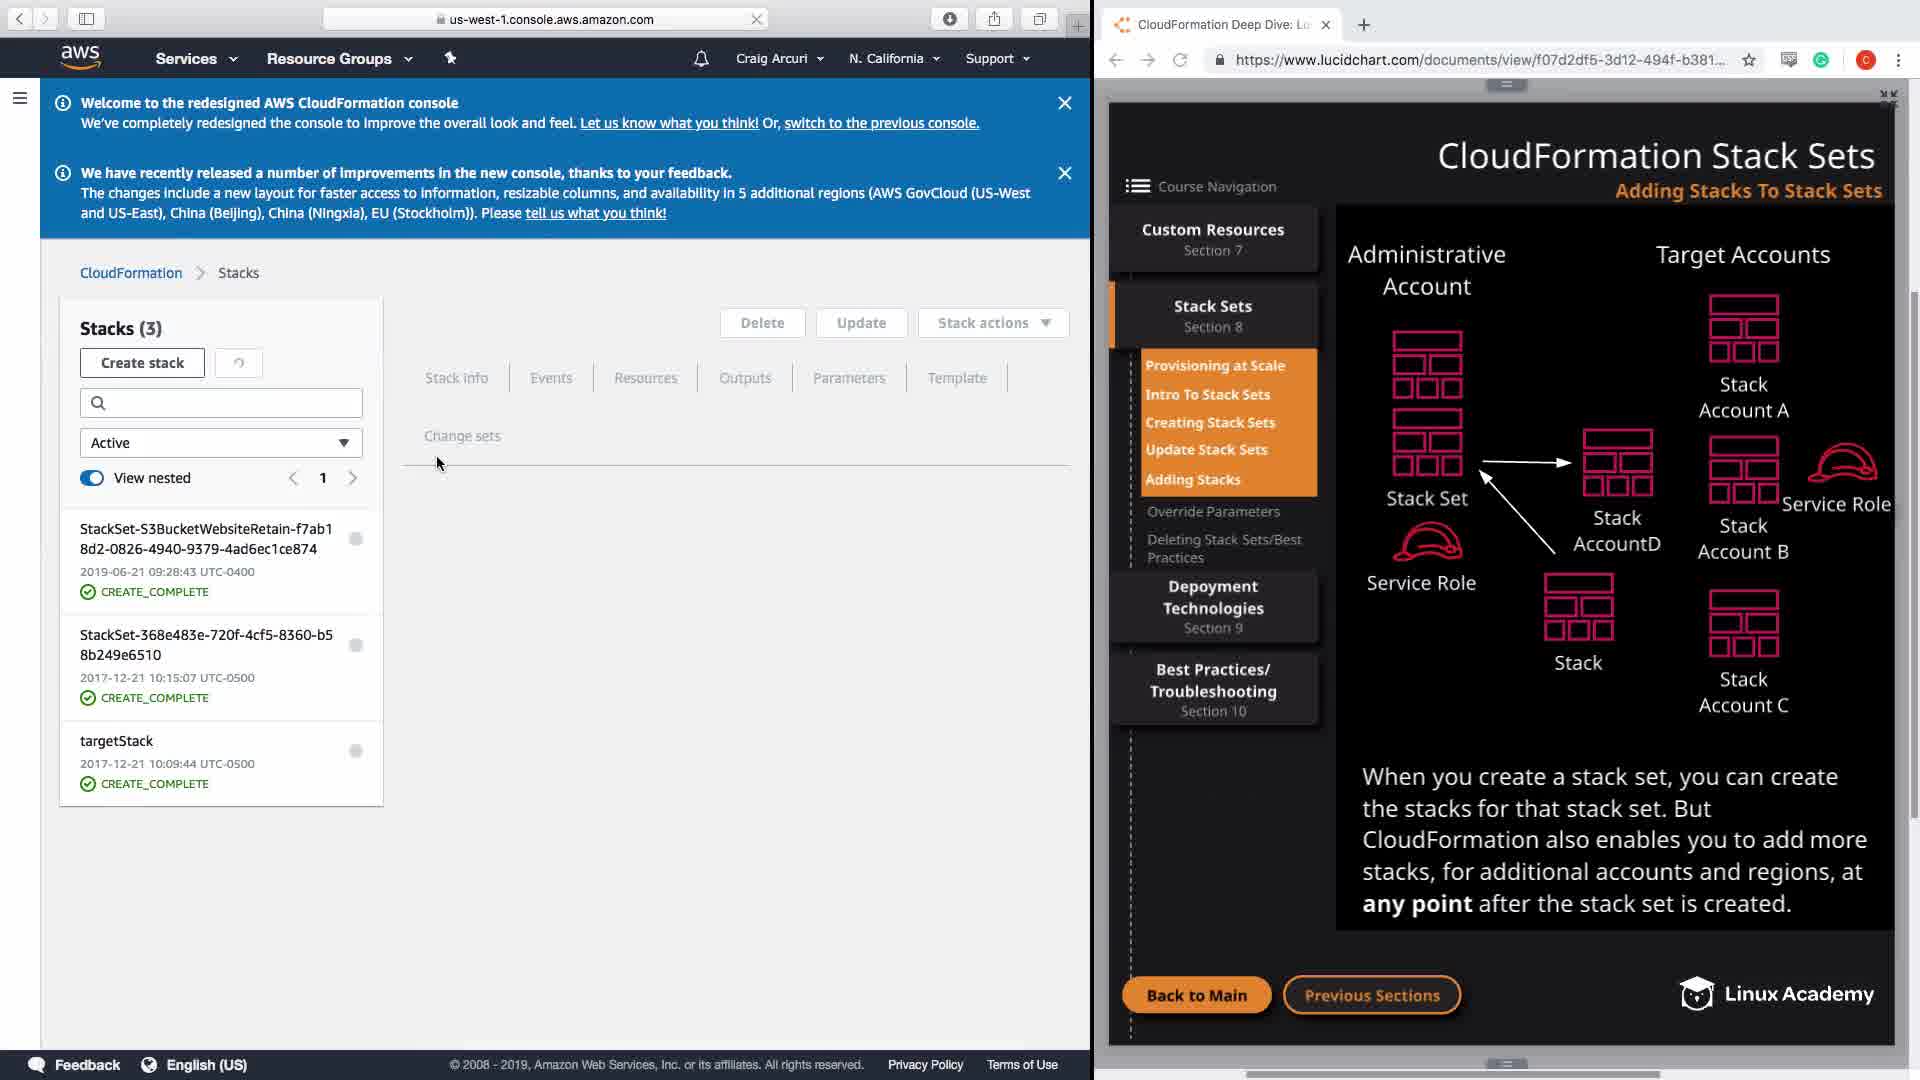Click the Safari share icon
The height and width of the screenshot is (1080, 1920).
[993, 19]
